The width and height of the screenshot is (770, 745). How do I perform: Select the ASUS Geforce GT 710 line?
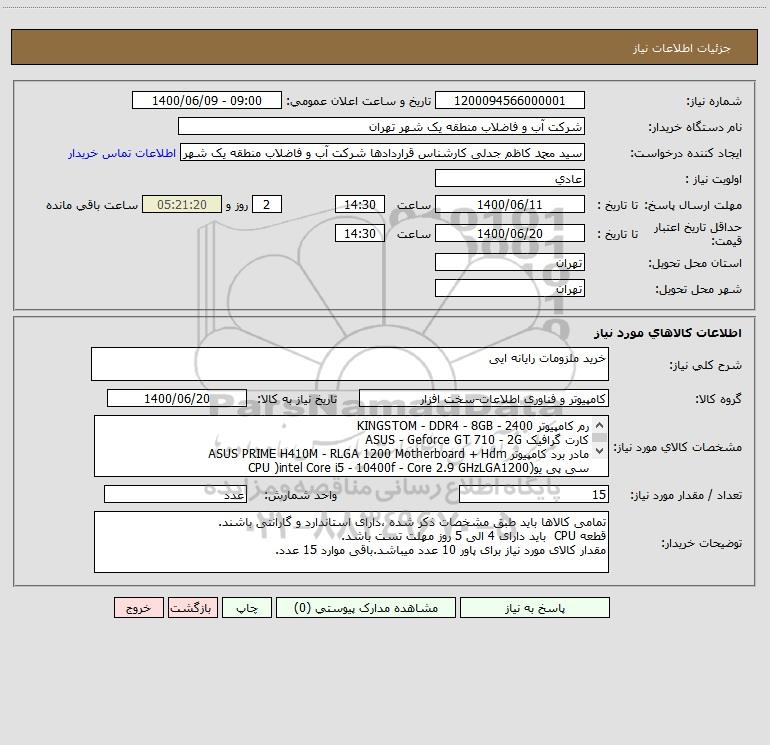(476, 440)
